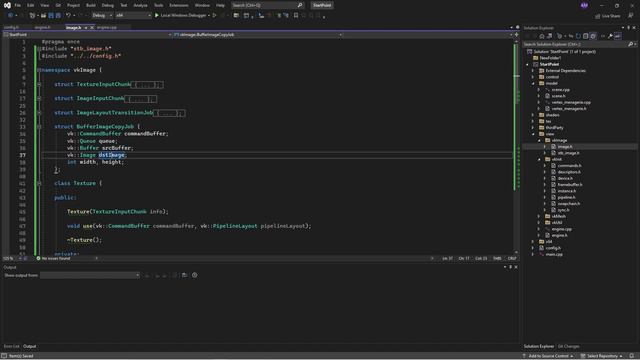
Task: Toggle Show All Files in Solution Explorer
Action: [593, 36]
